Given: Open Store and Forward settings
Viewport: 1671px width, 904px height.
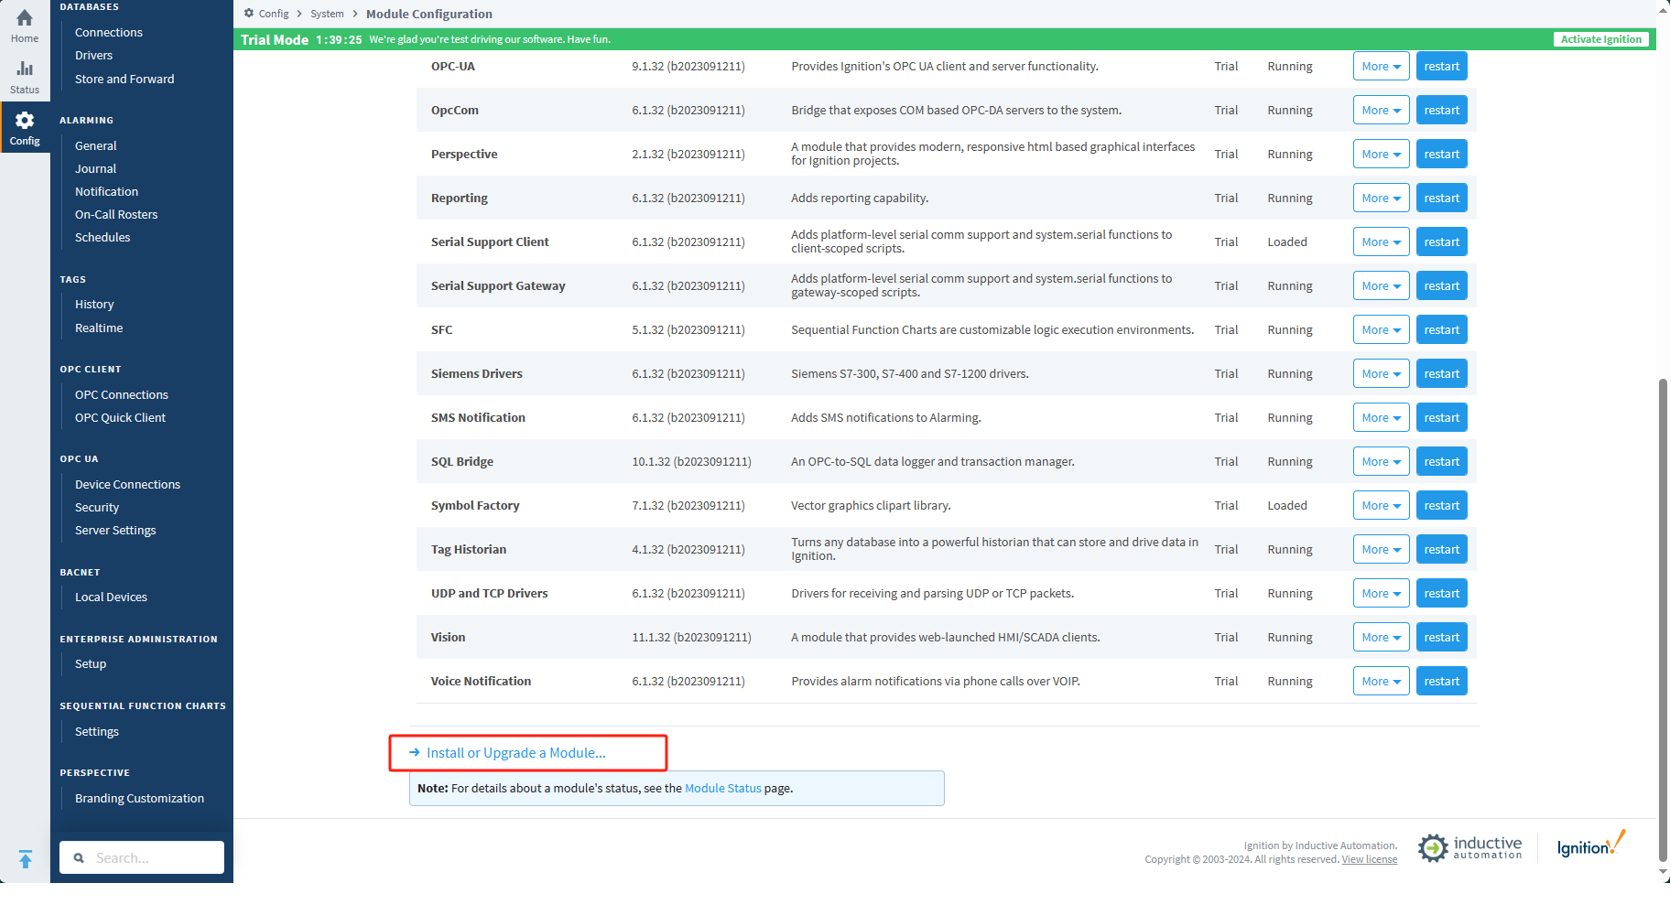Looking at the screenshot, I should (x=125, y=79).
